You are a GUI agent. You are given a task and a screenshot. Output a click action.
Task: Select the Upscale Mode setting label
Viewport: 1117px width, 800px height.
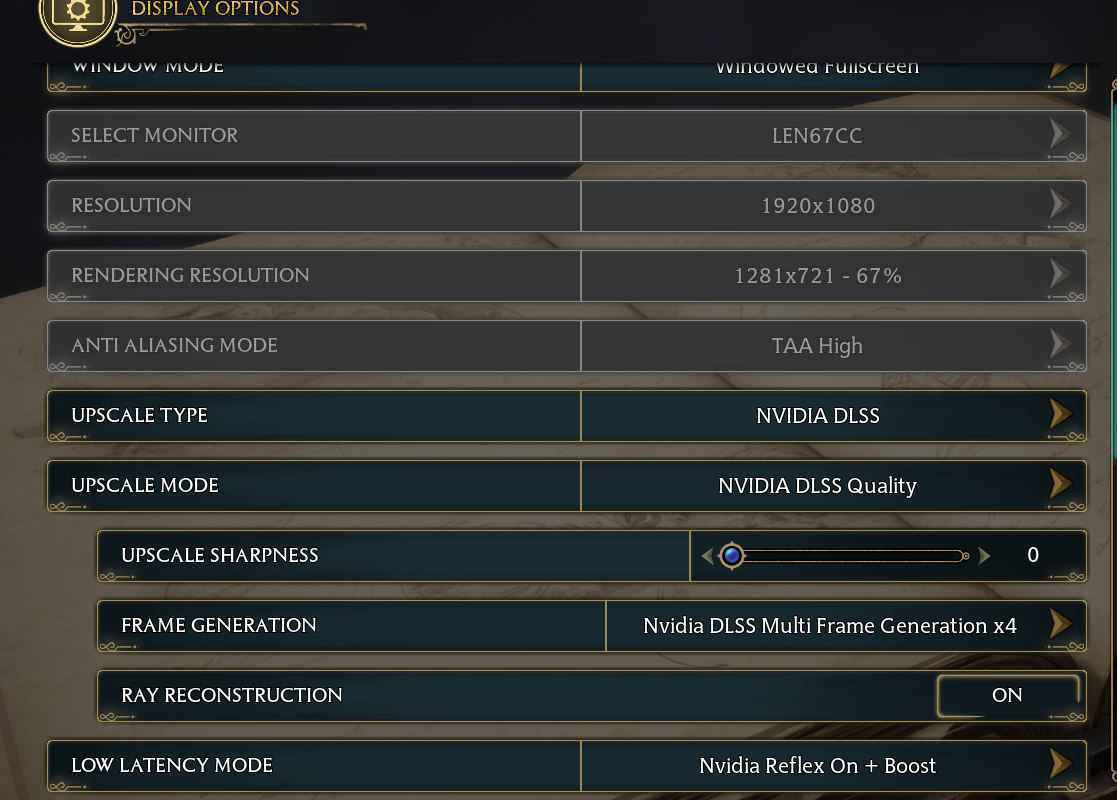tap(145, 486)
